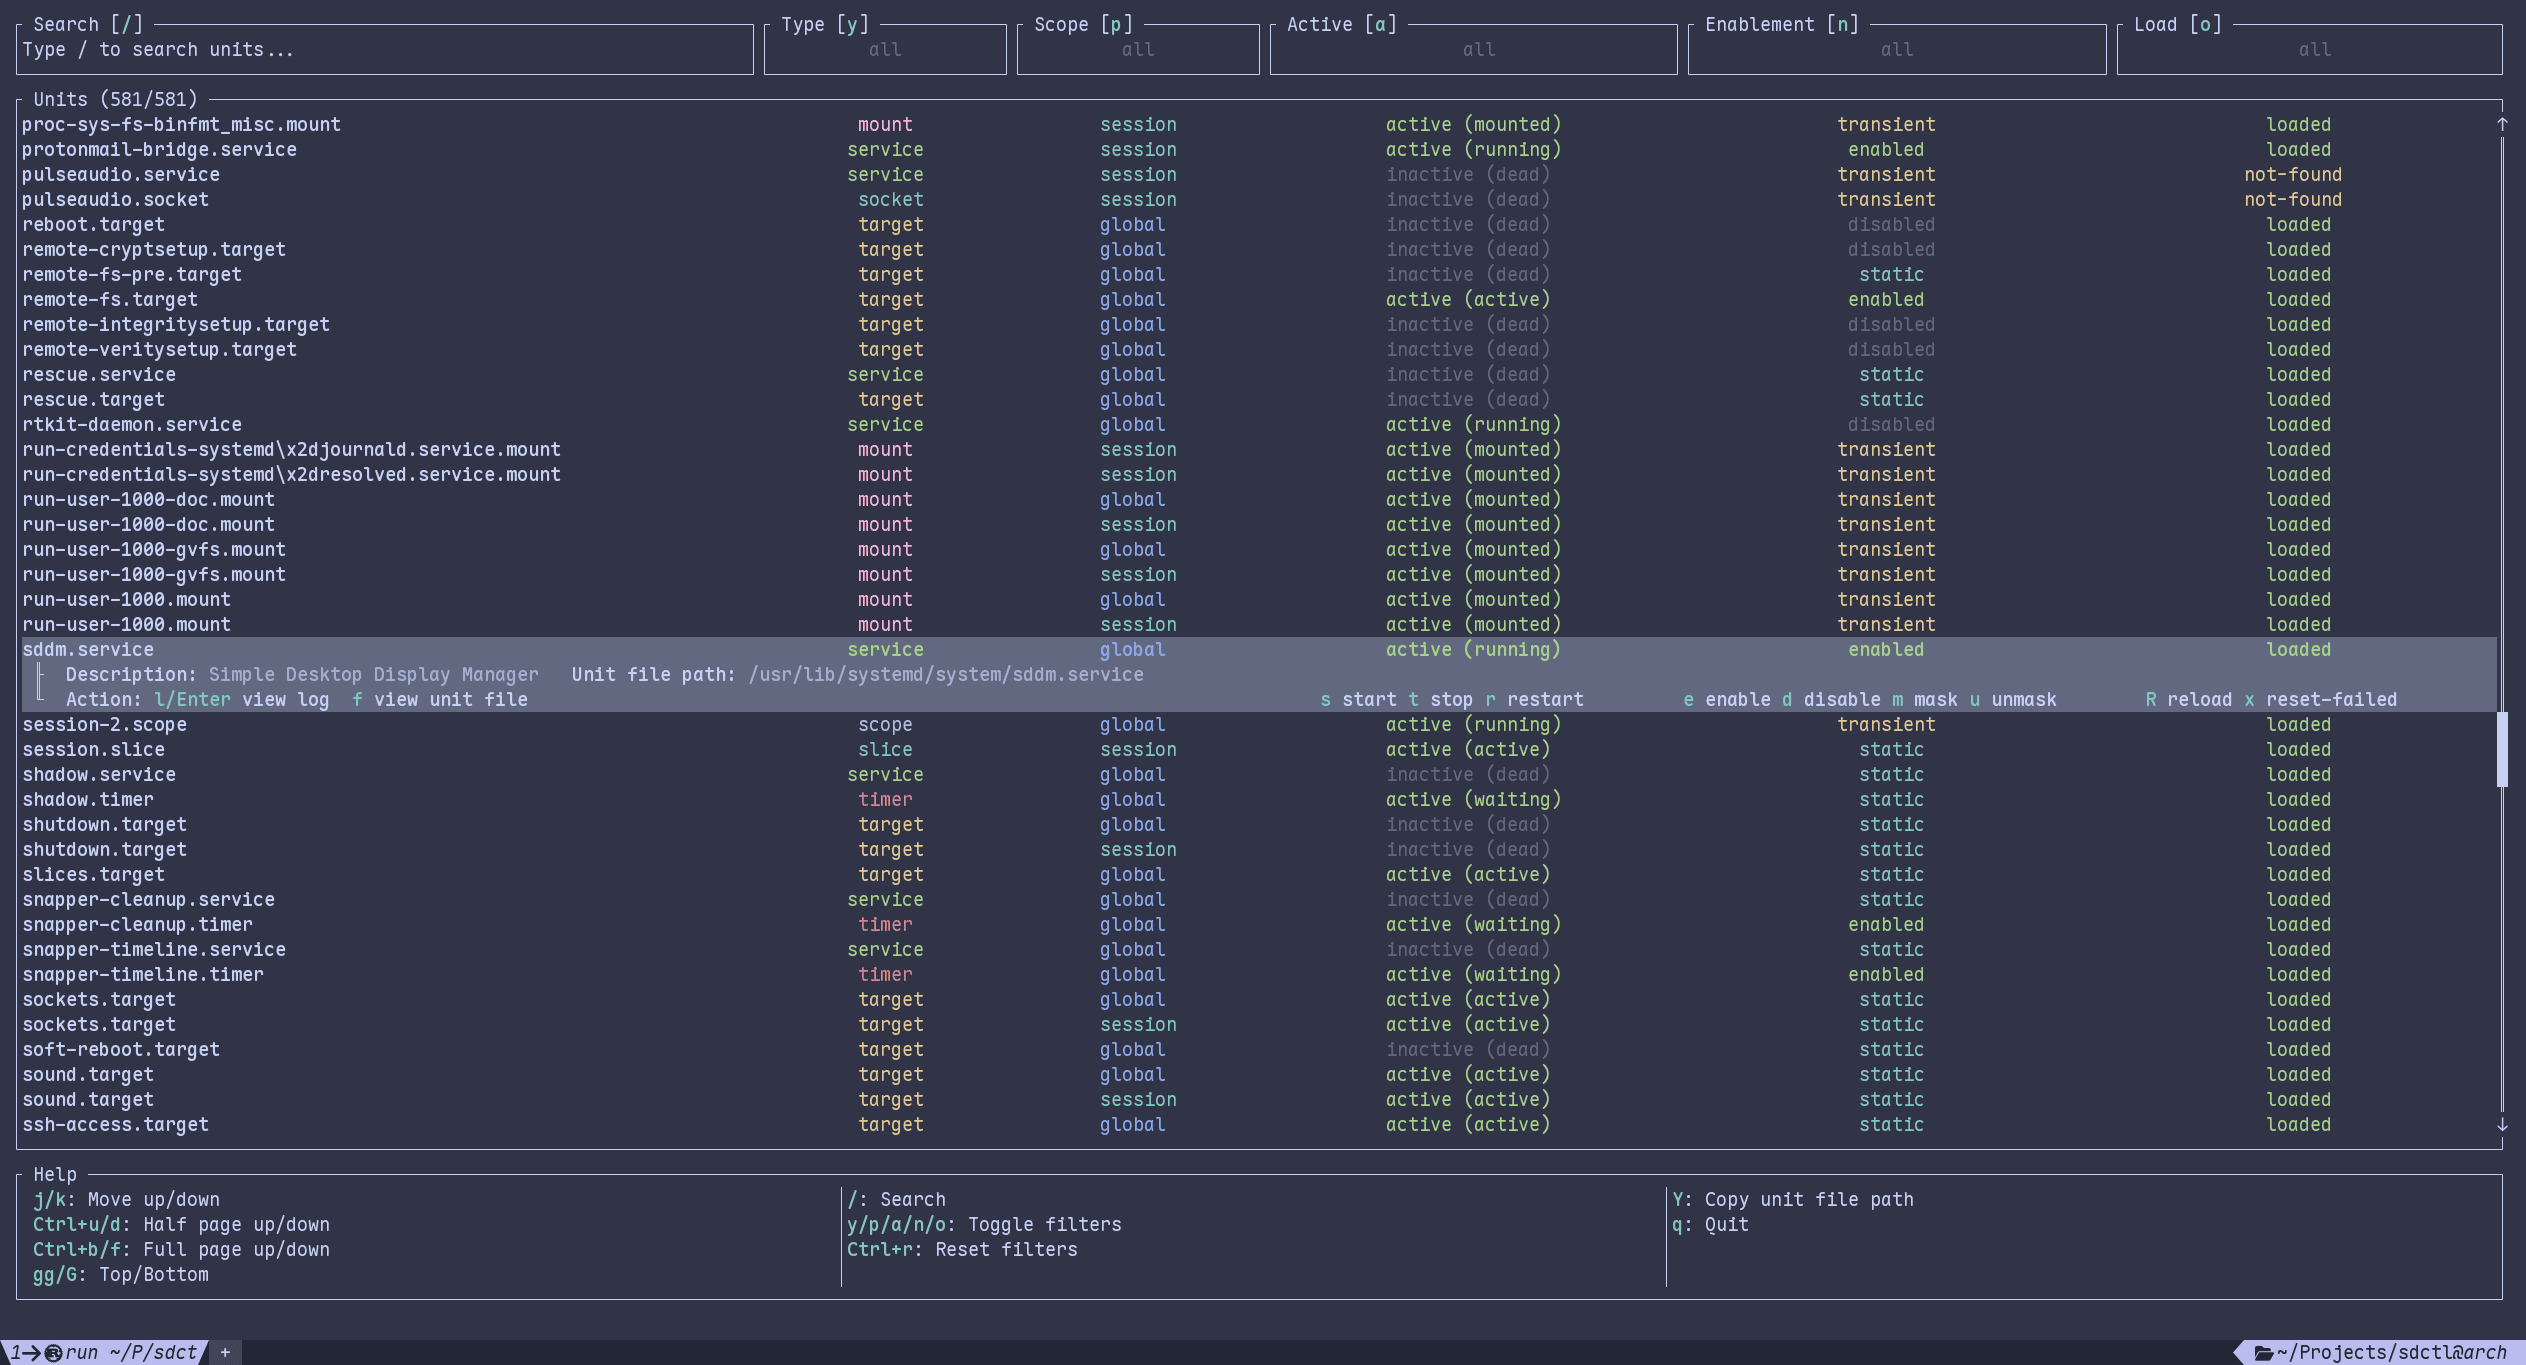Click 'mask' action in sddm.service details
The image size is (2526, 1365).
tap(1925, 699)
